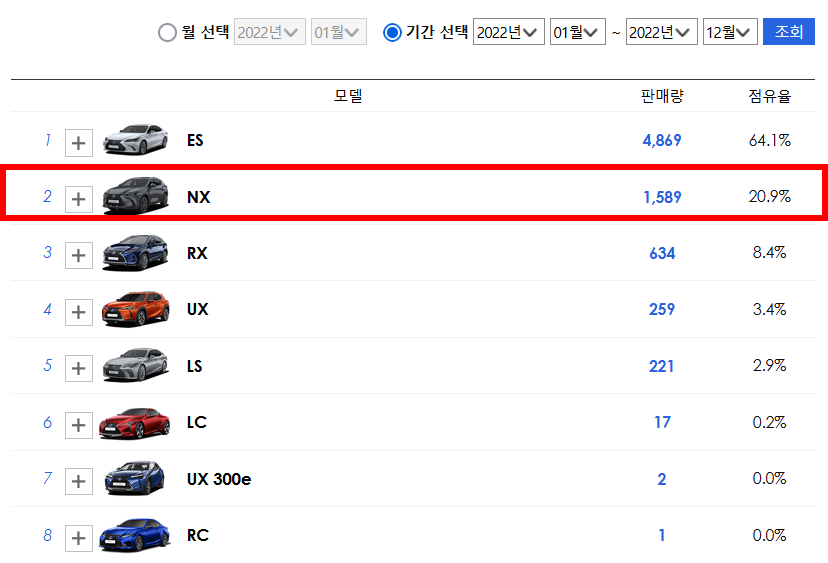Open the LS model name
The height and width of the screenshot is (563, 828).
(194, 366)
